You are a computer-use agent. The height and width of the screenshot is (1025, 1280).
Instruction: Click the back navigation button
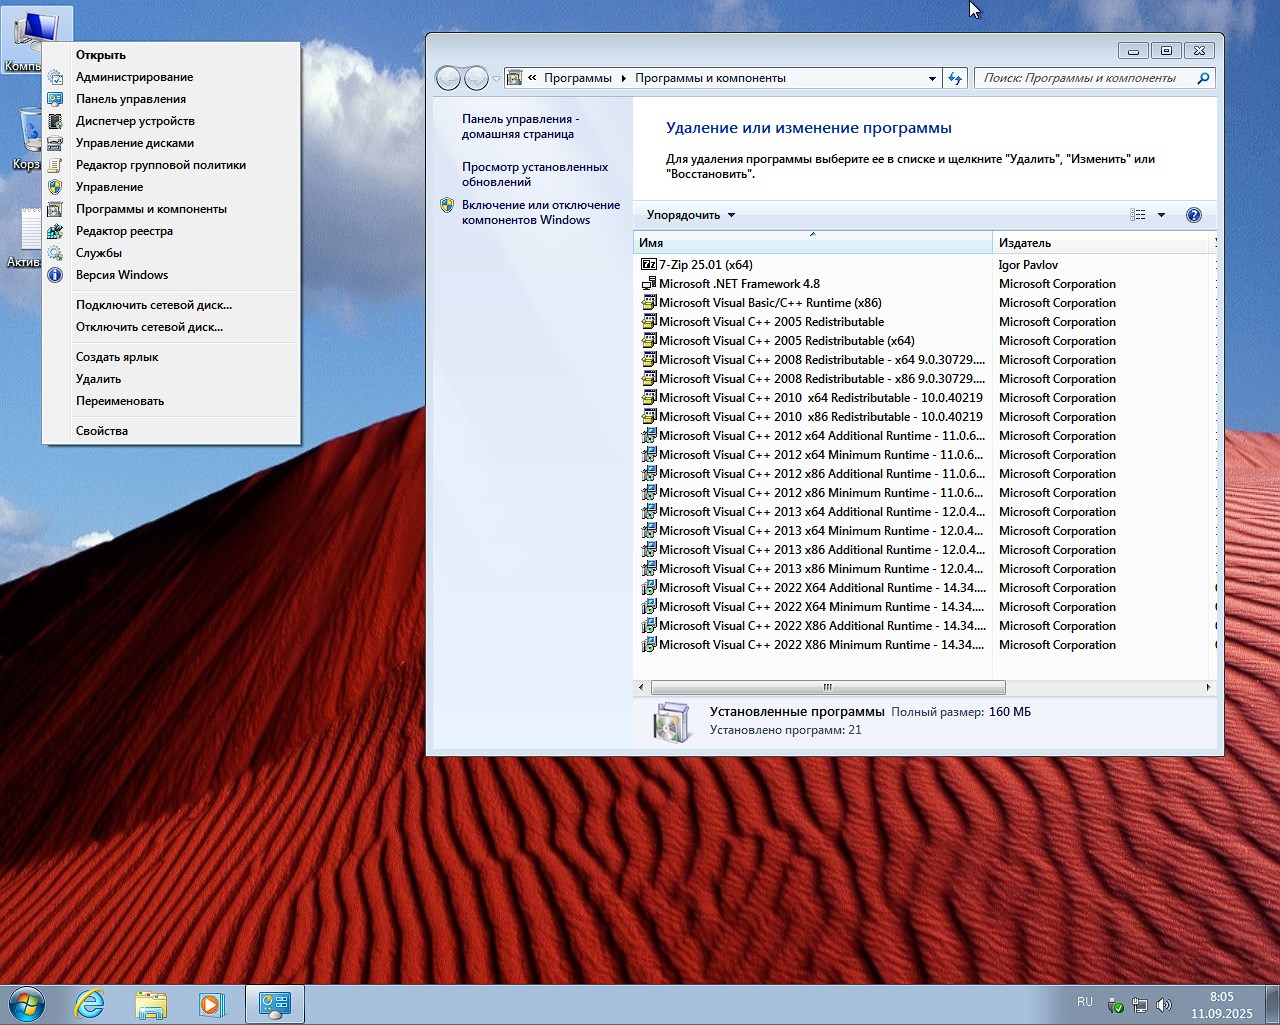coord(449,78)
